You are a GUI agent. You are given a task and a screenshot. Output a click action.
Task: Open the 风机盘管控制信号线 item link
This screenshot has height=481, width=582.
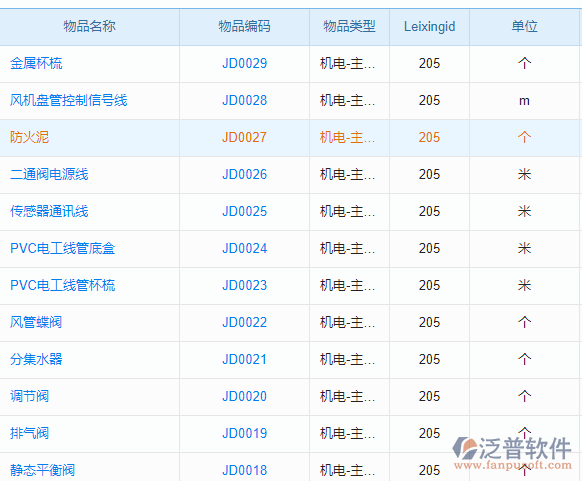tap(69, 100)
